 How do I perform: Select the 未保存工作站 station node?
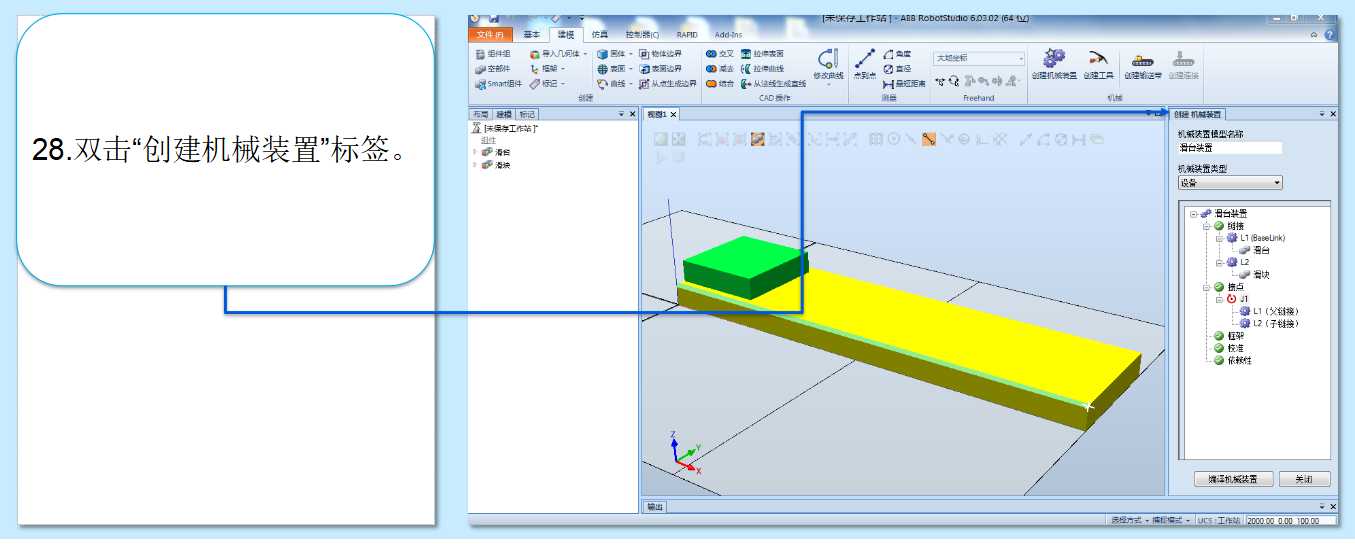point(505,128)
